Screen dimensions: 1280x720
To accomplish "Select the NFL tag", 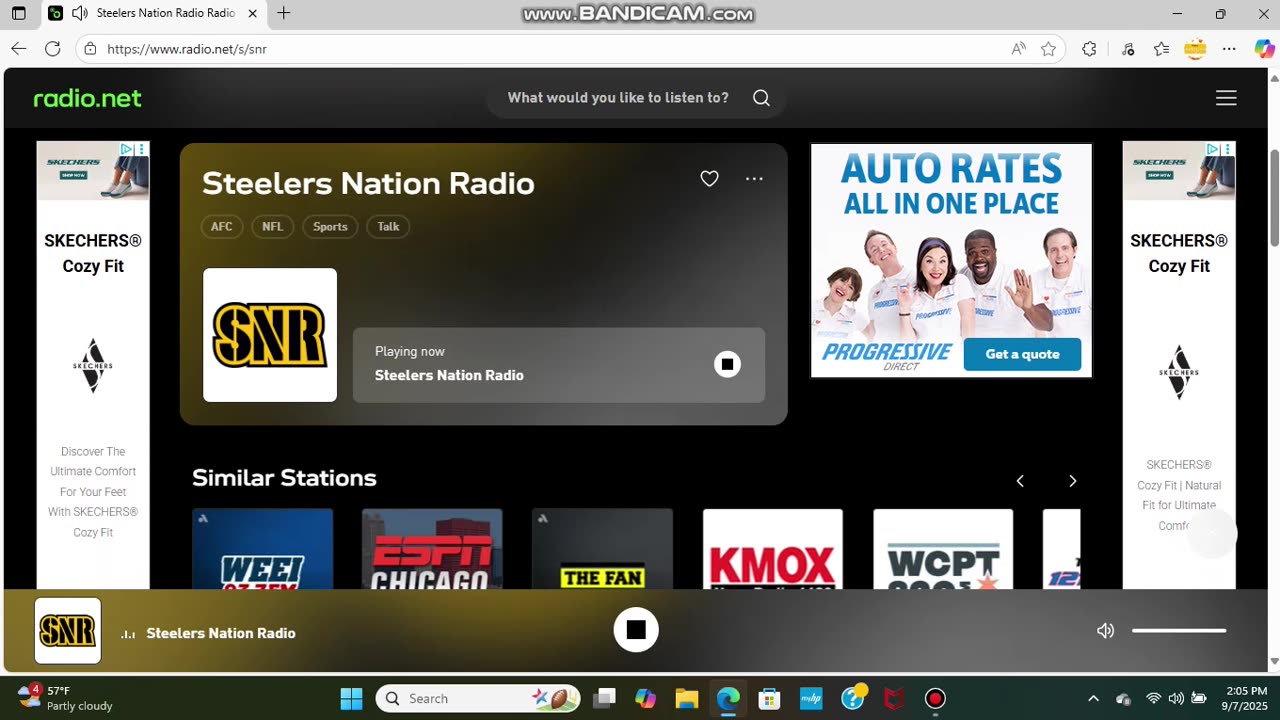I will tap(272, 227).
